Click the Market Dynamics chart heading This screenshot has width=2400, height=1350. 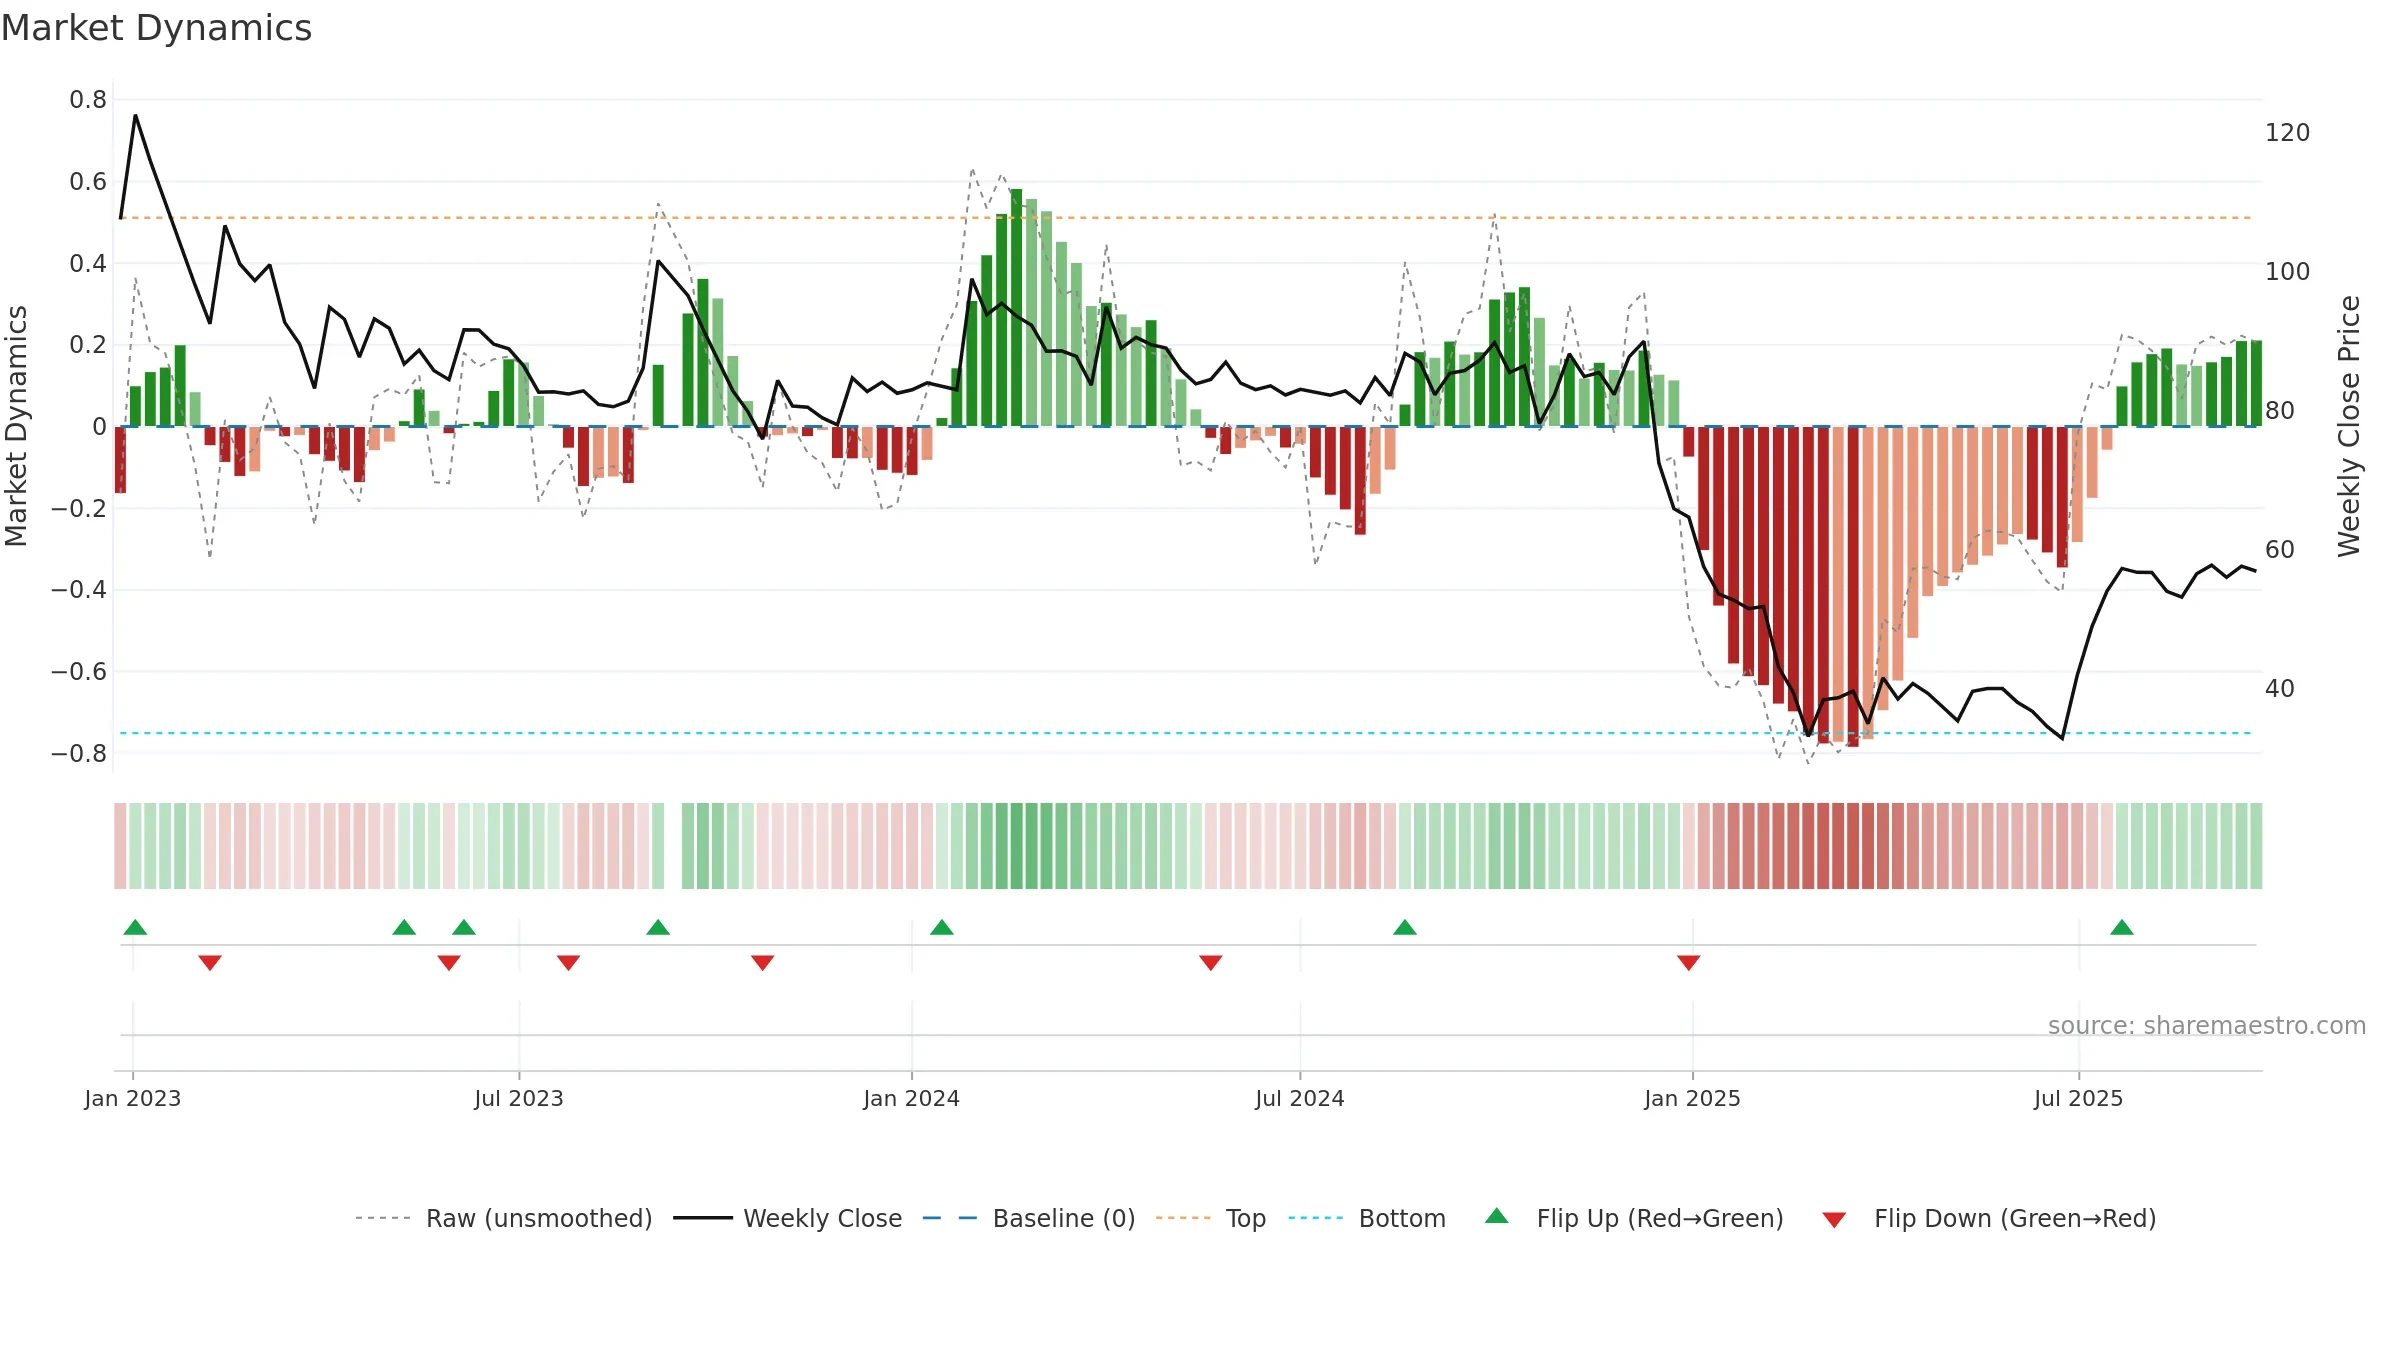click(157, 28)
